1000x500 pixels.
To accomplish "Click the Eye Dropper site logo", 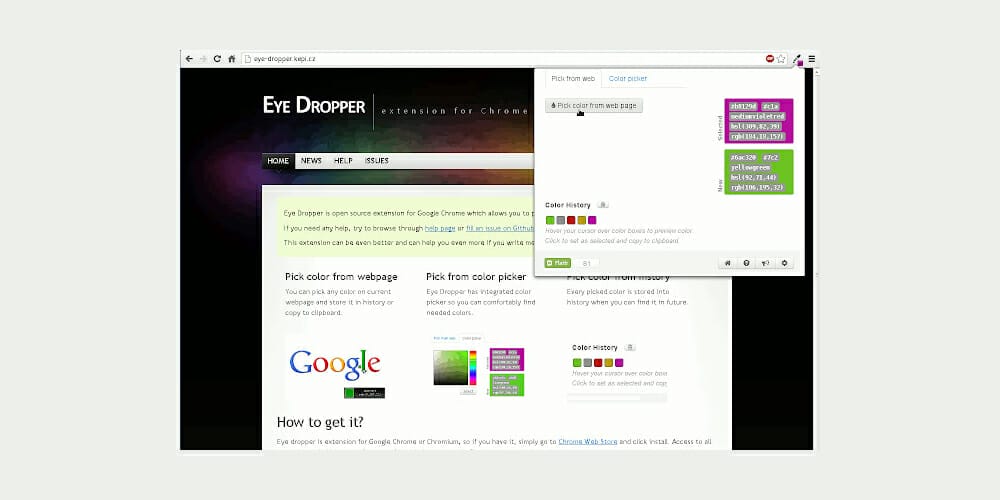I will tap(314, 105).
